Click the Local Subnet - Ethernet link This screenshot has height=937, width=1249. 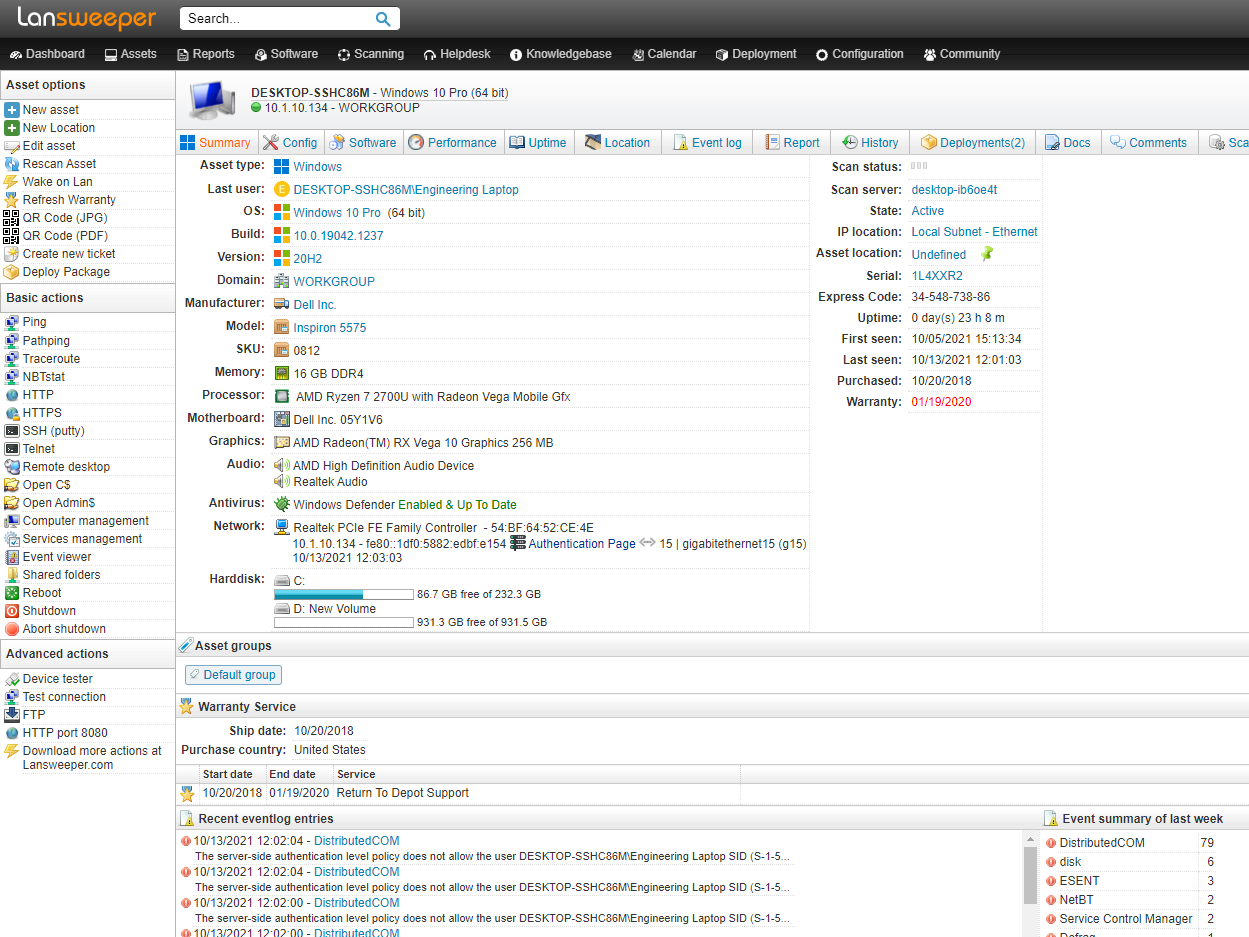[975, 232]
